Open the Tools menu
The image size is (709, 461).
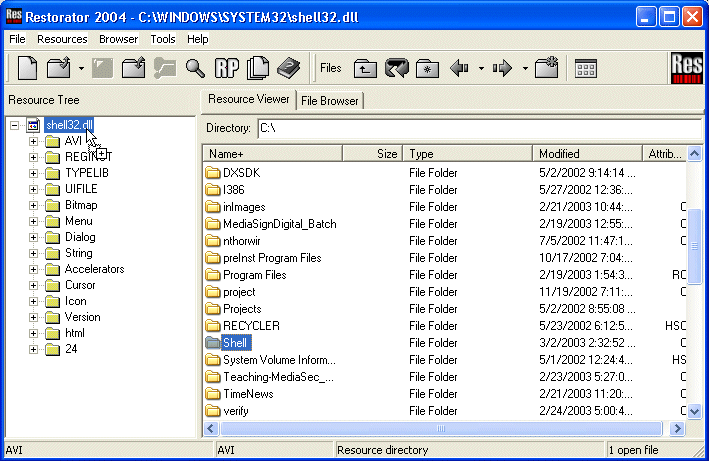point(163,39)
